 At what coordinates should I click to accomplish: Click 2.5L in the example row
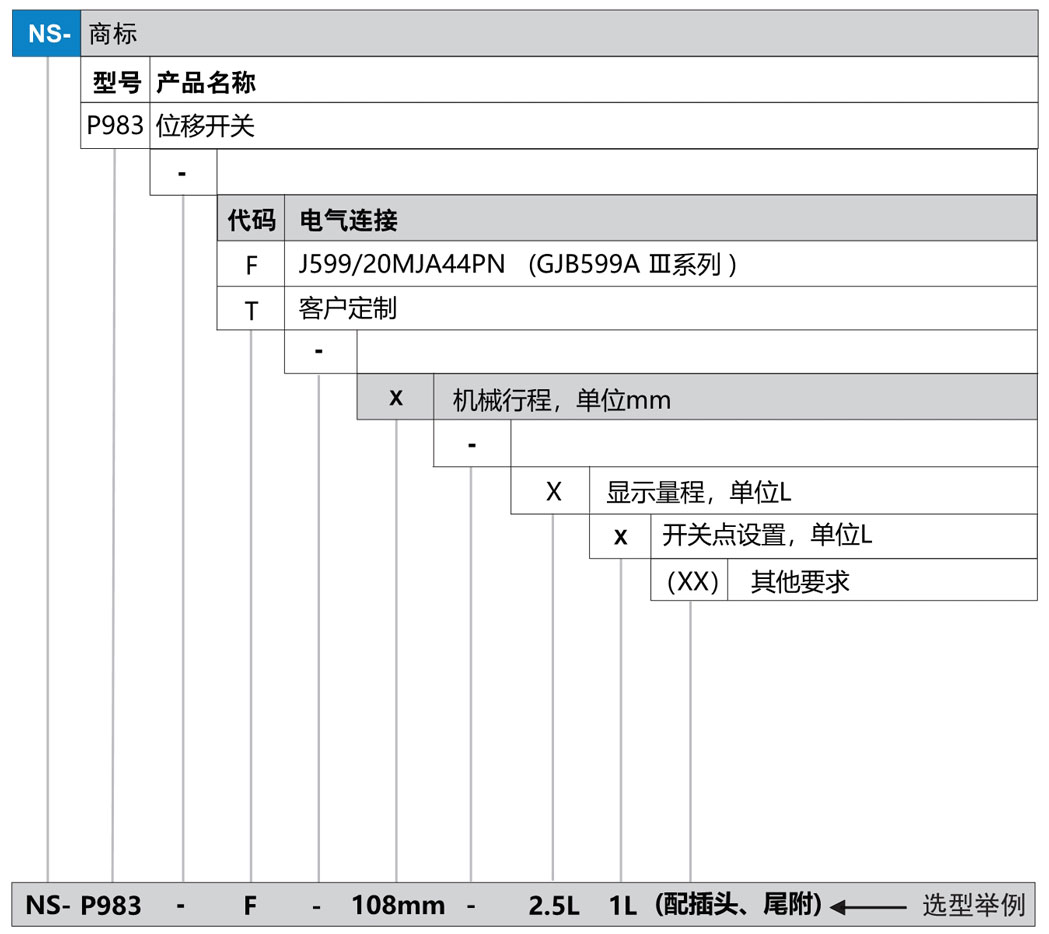(553, 906)
